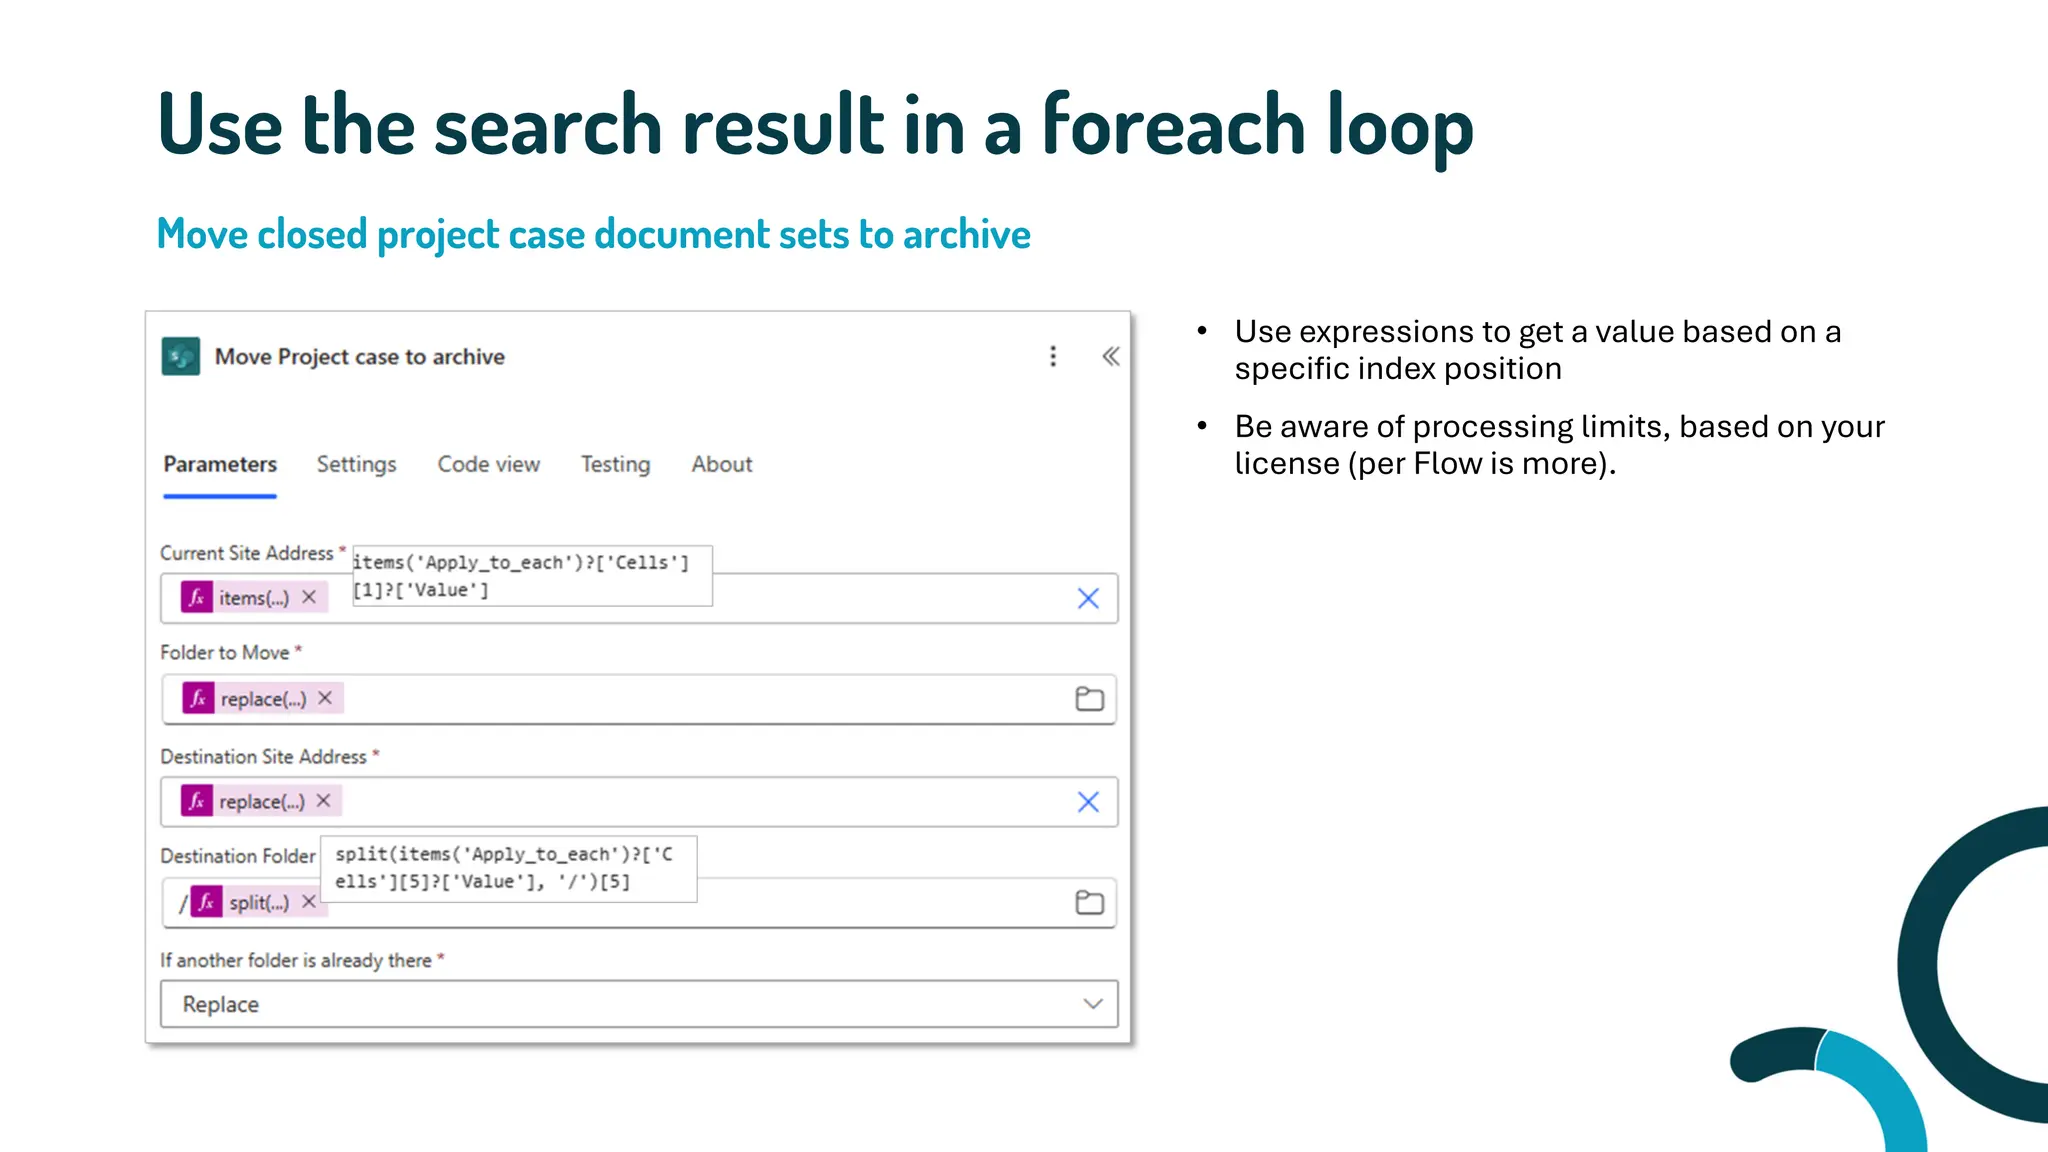The height and width of the screenshot is (1152, 2048).
Task: Click the dropdown chevron next to Replace
Action: (1093, 1004)
